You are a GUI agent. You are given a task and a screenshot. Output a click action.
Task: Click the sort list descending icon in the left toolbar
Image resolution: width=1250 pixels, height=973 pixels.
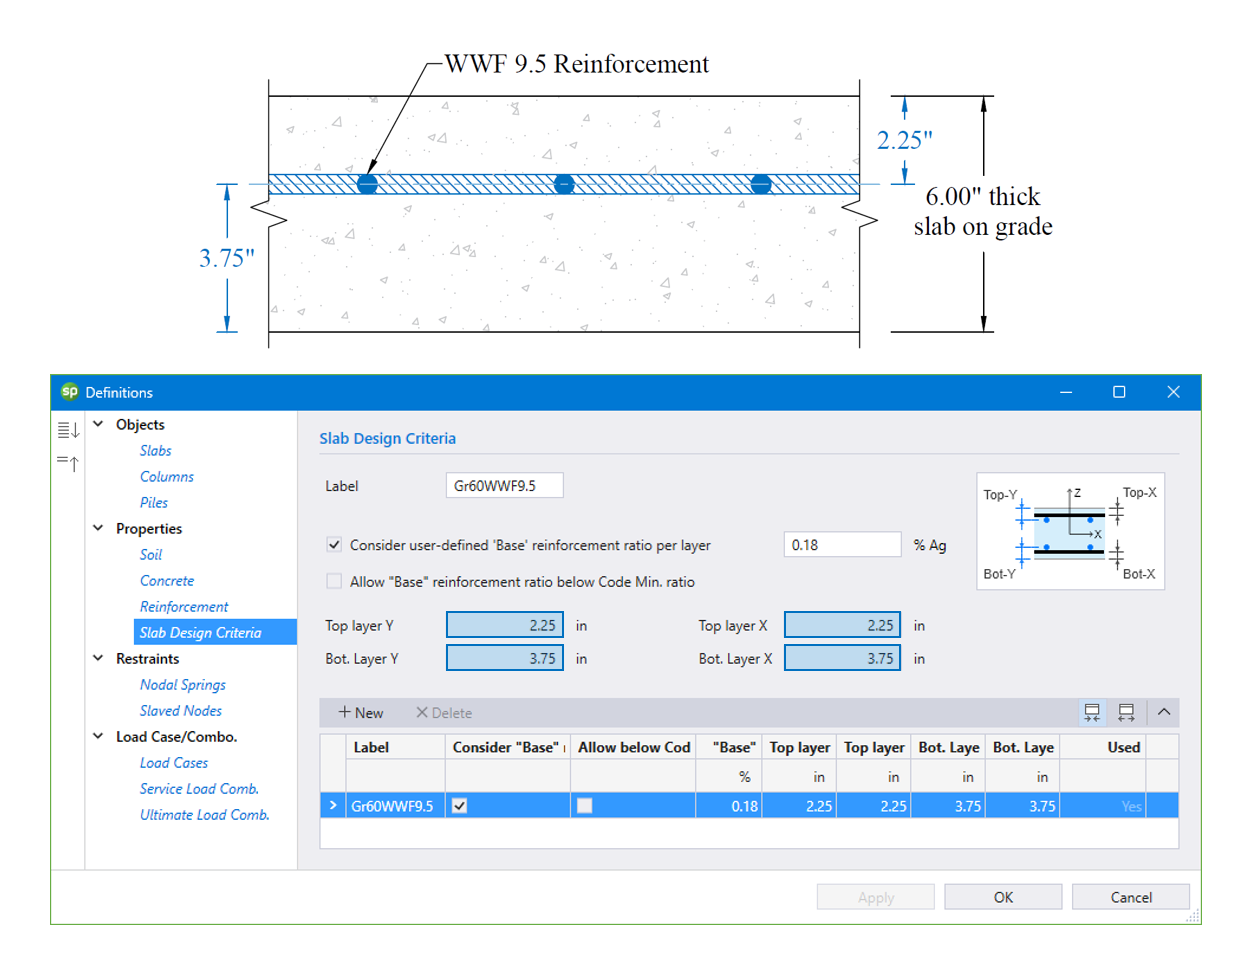[66, 430]
